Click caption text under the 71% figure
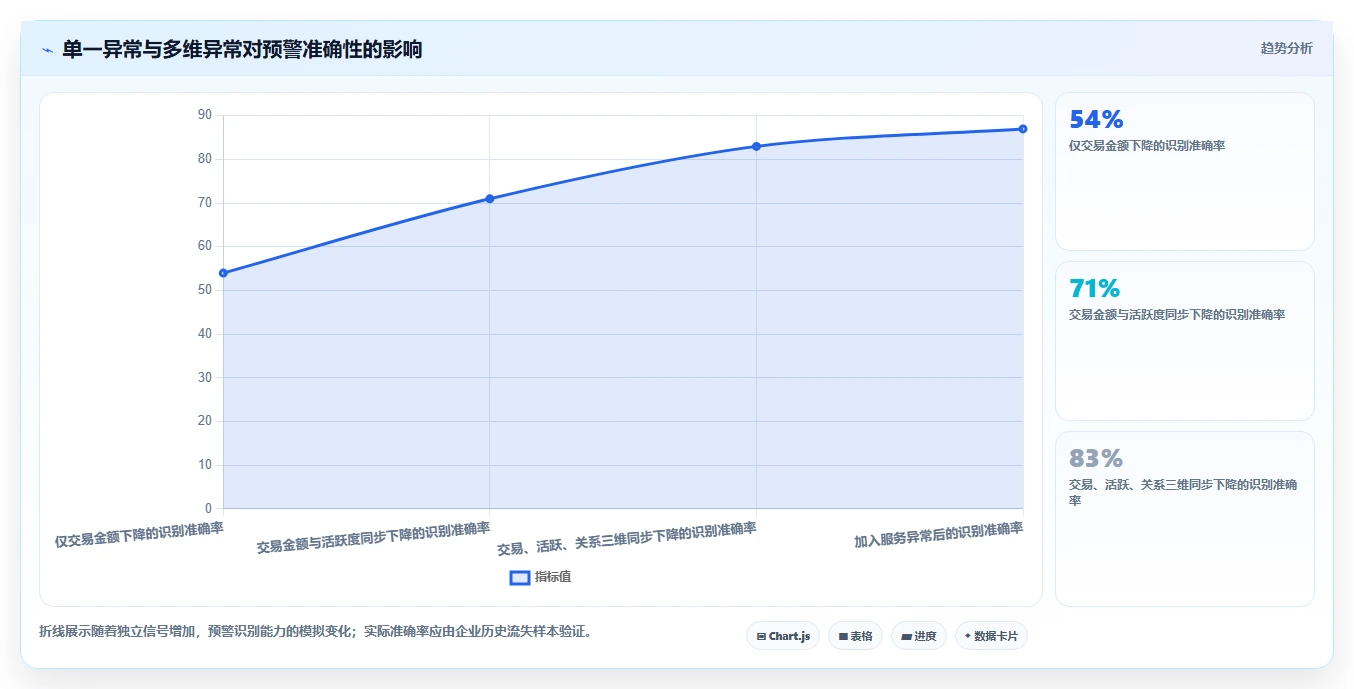The height and width of the screenshot is (689, 1354). [1177, 314]
